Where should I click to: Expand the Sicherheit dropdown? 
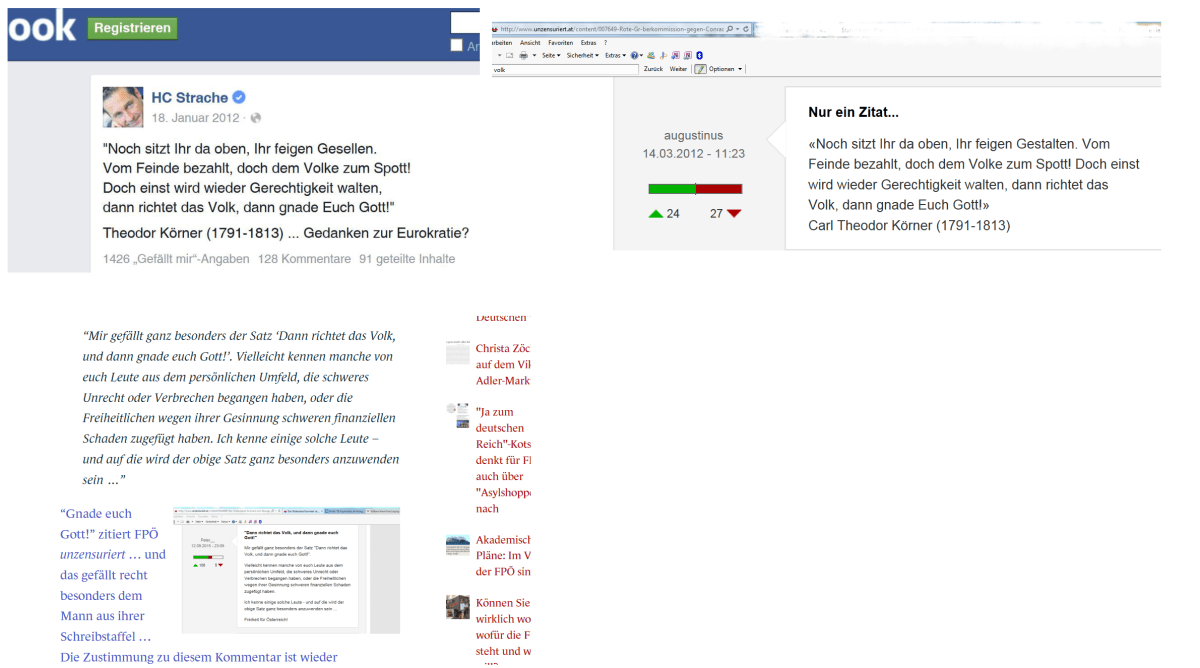point(583,56)
